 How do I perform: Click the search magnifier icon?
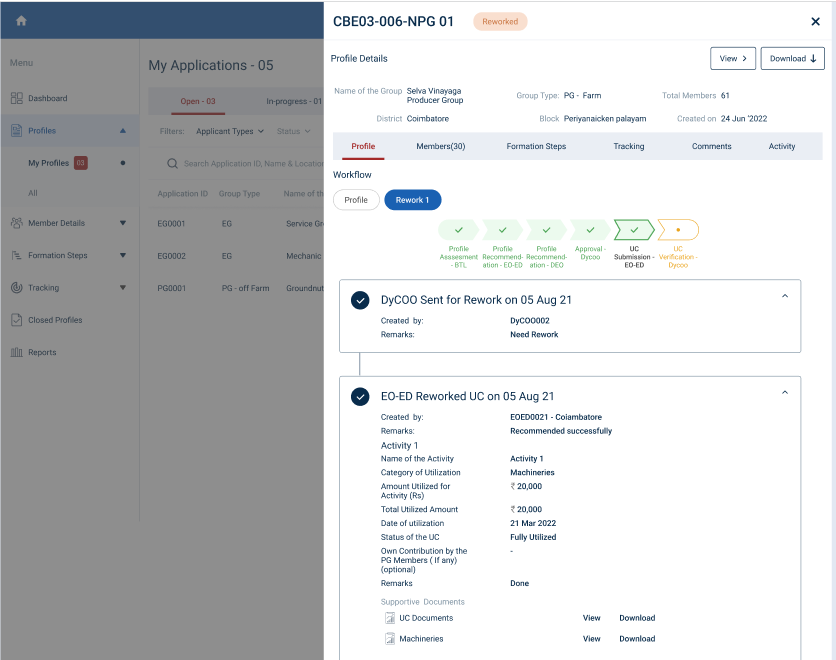[x=172, y=163]
